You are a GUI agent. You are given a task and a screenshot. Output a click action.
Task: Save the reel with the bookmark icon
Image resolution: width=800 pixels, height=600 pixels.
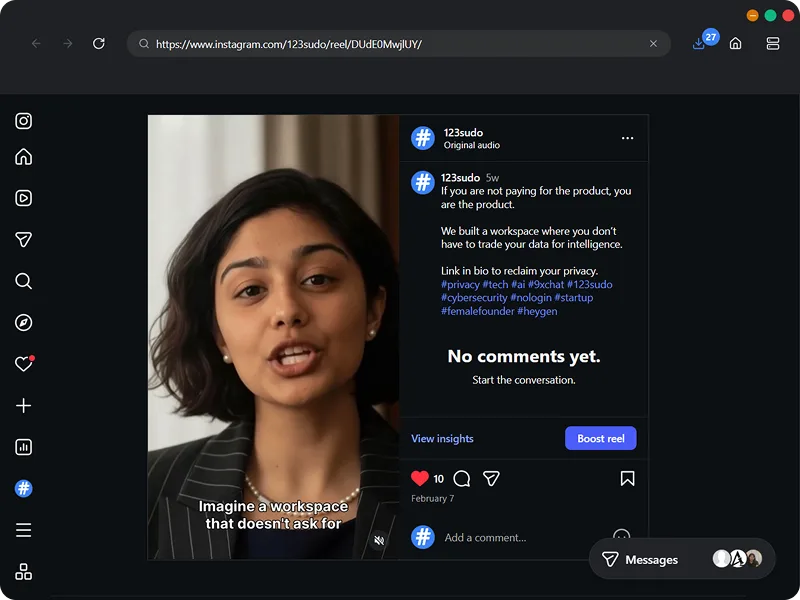(627, 479)
